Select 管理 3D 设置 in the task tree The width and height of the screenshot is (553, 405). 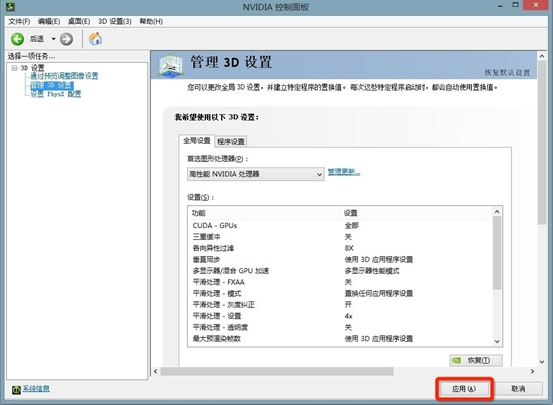(x=52, y=85)
